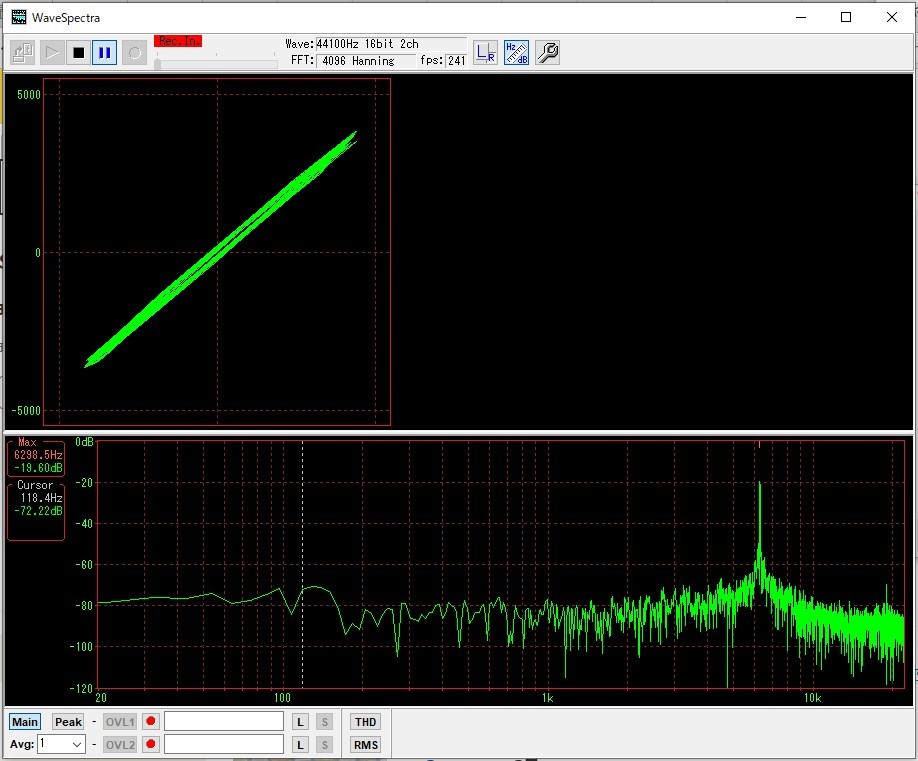Toggle the THD measurement display
The image size is (918, 761).
click(365, 722)
